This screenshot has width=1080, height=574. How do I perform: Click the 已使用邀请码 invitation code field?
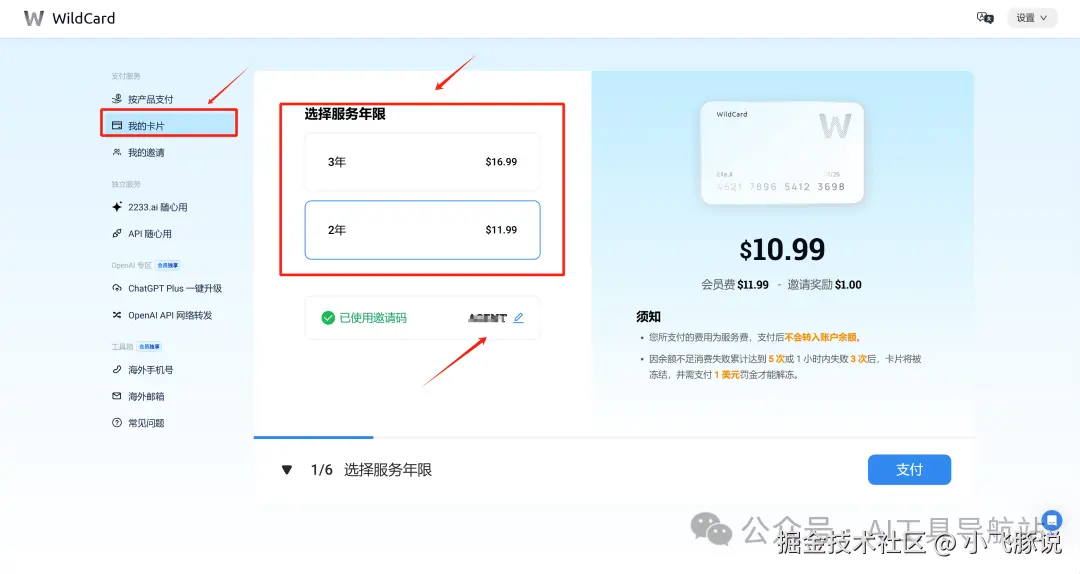422,318
